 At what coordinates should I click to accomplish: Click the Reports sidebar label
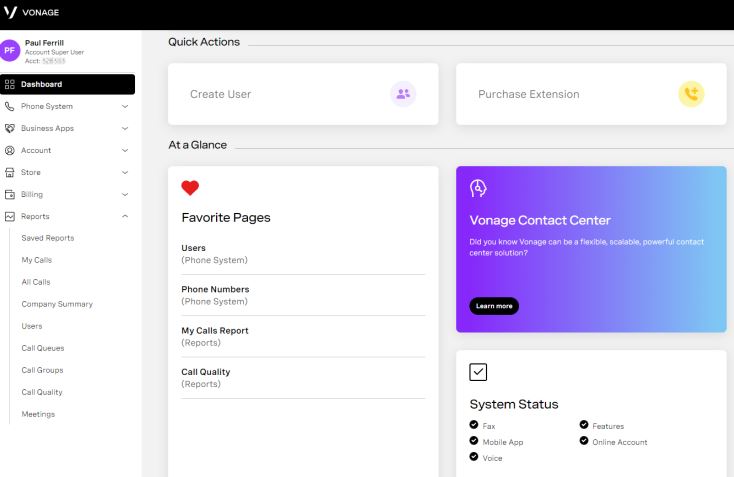pos(35,216)
